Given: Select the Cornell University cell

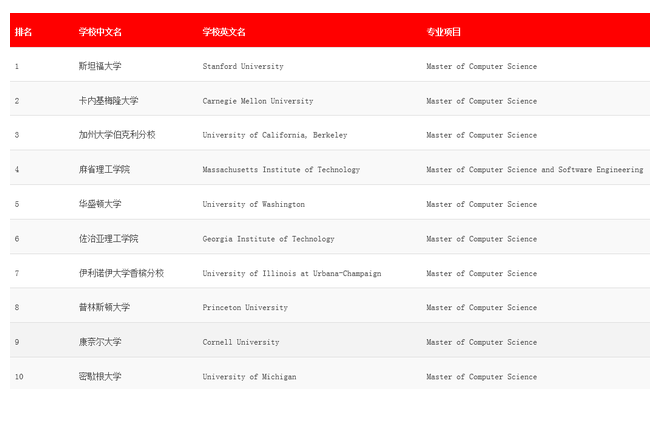Looking at the screenshot, I should tap(241, 342).
